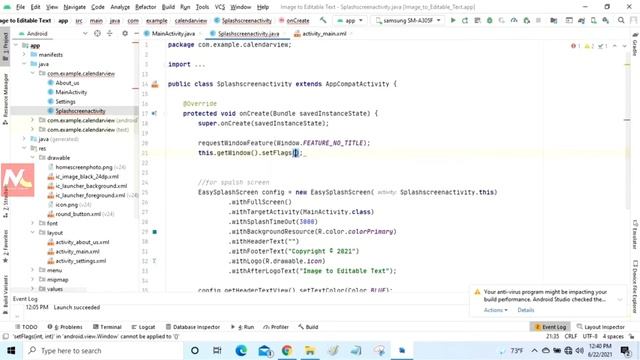Expand the menu folder
This screenshot has height=360, width=640.
pyautogui.click(x=33, y=270)
